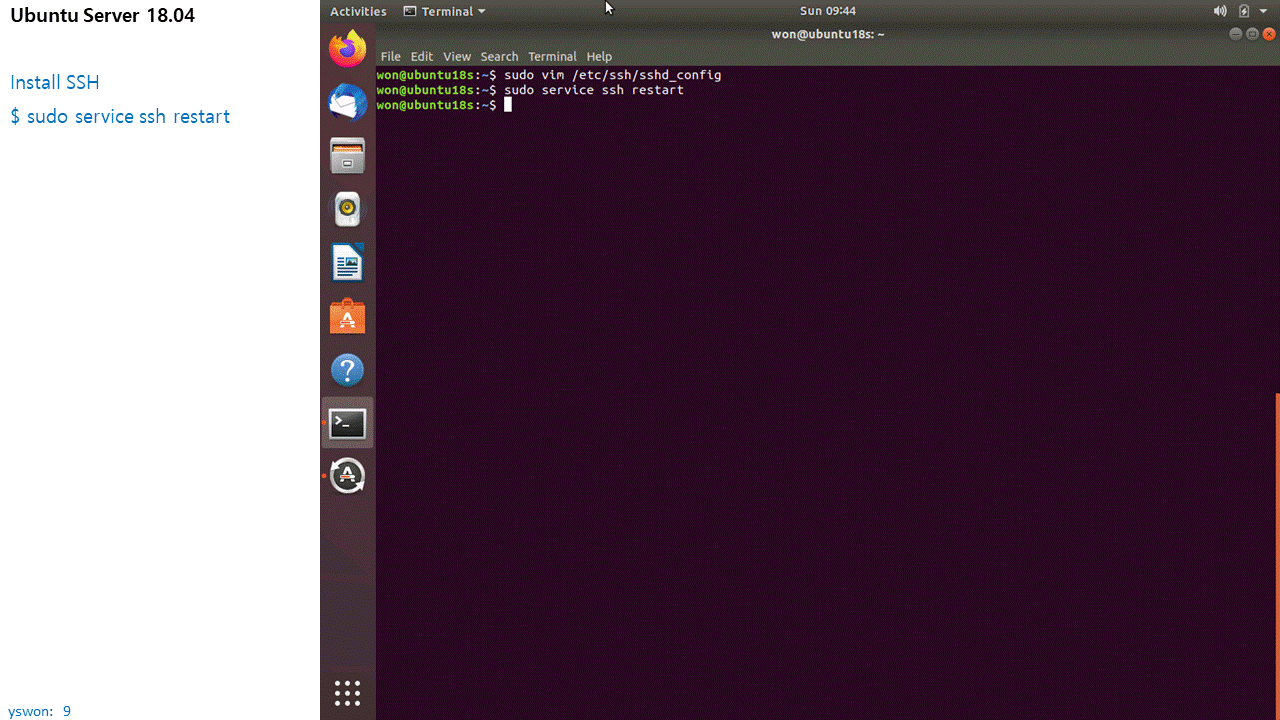Click the terminal cursor at the prompt

508,105
